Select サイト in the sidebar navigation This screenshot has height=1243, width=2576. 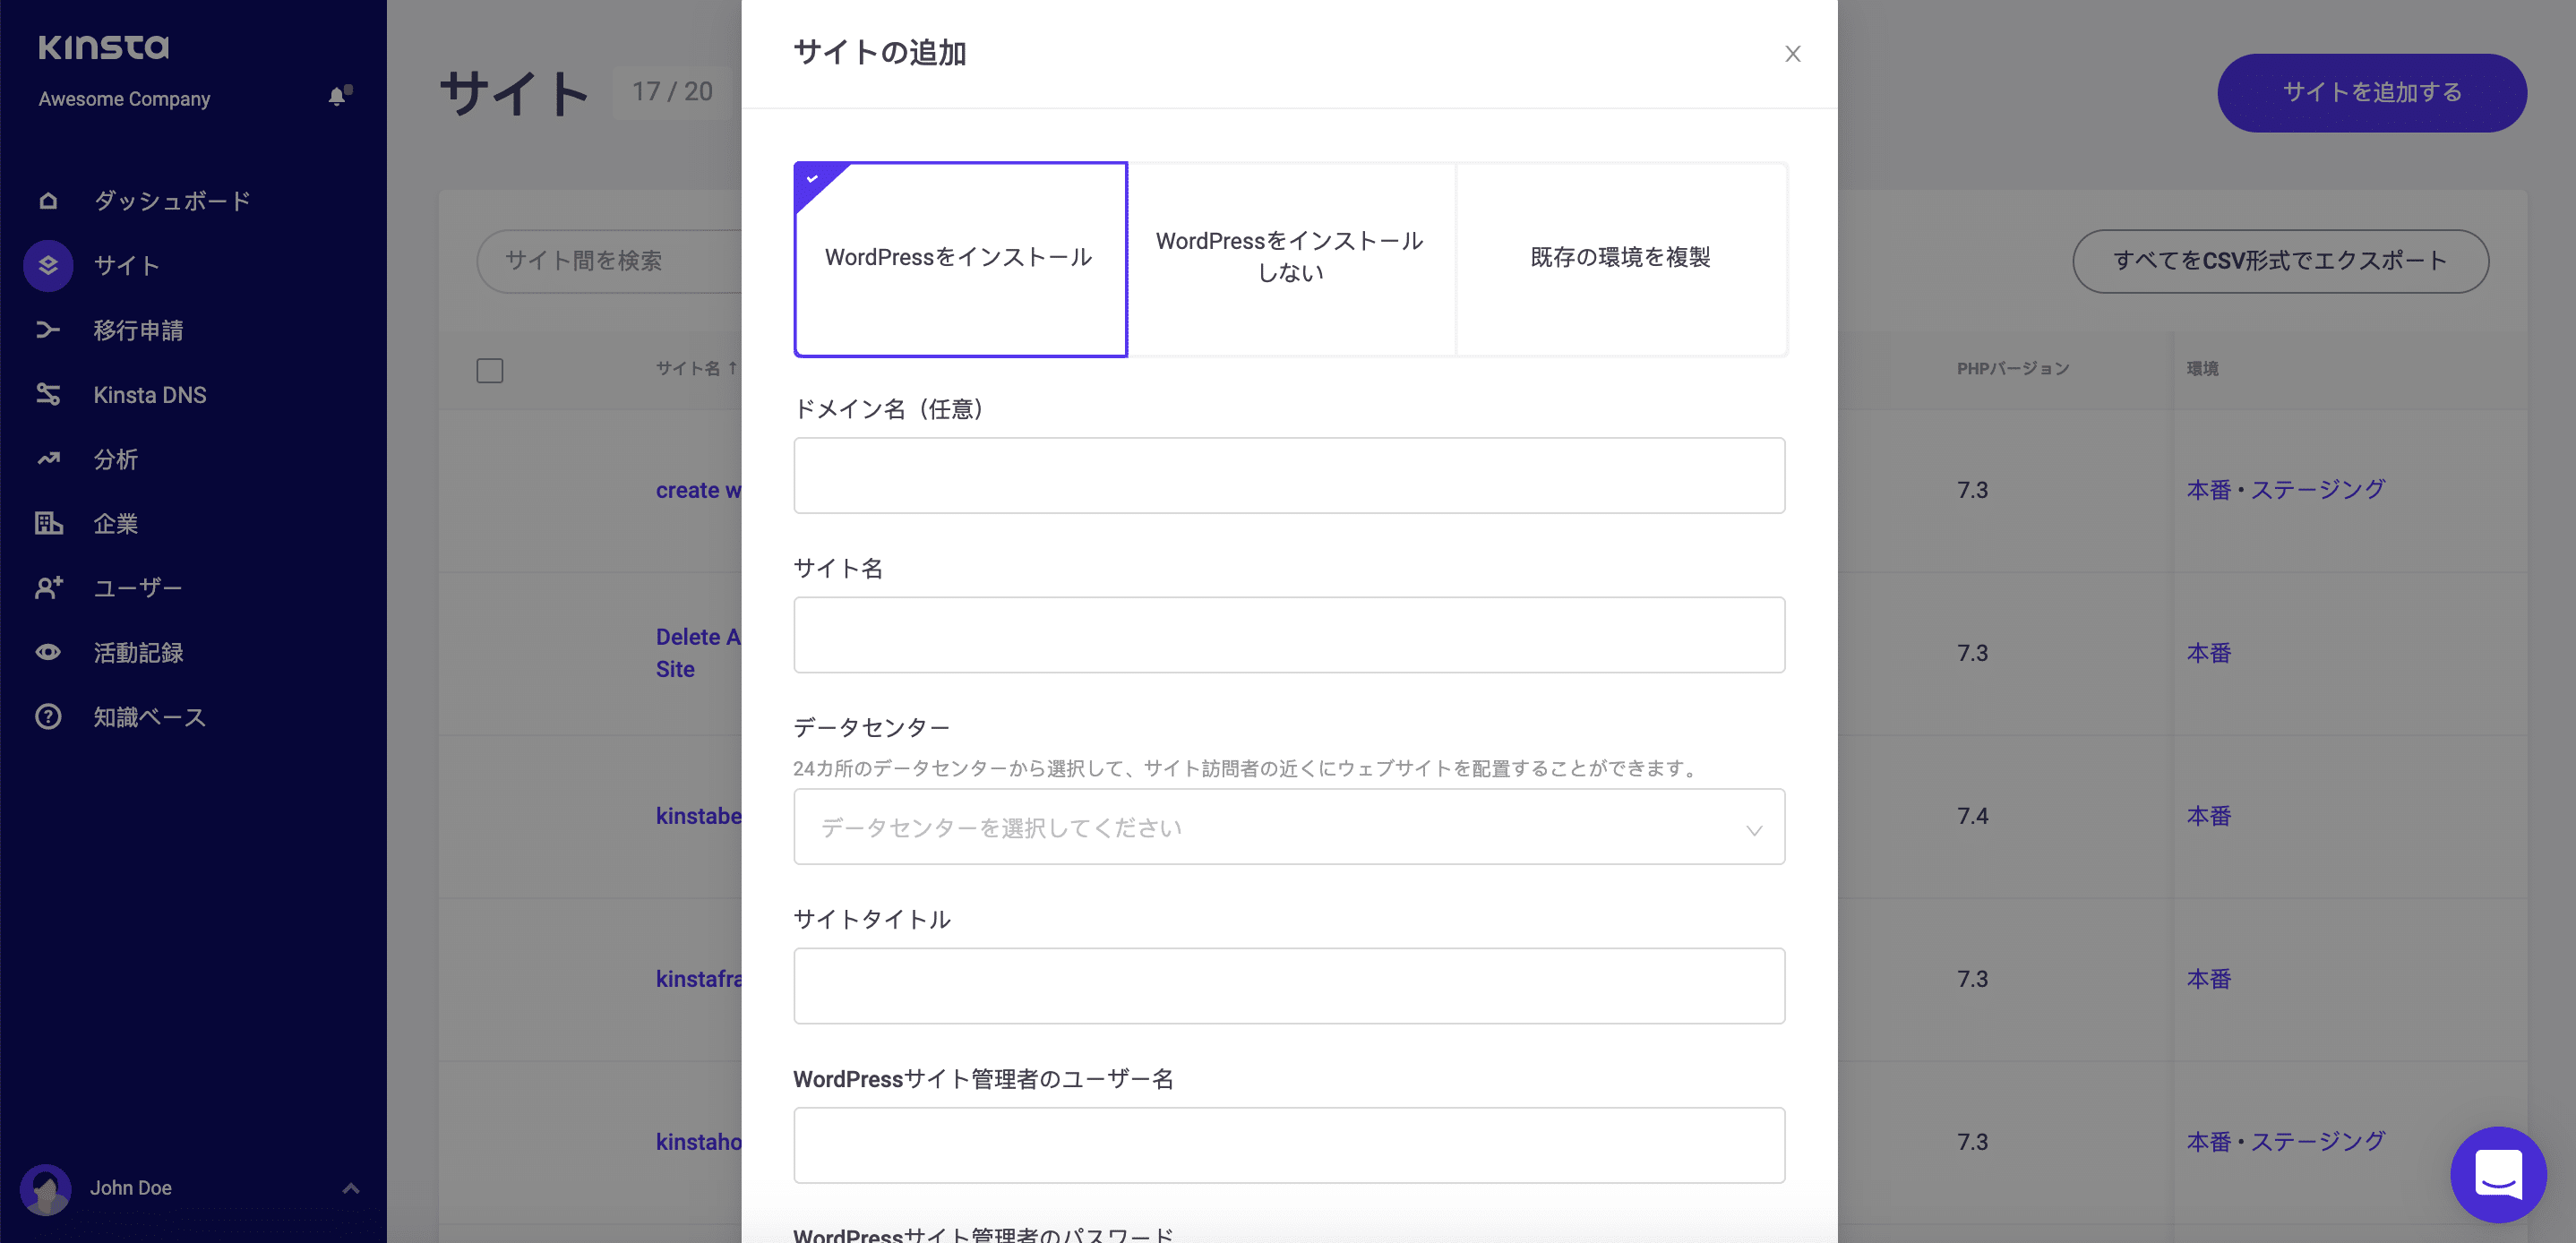(x=124, y=265)
